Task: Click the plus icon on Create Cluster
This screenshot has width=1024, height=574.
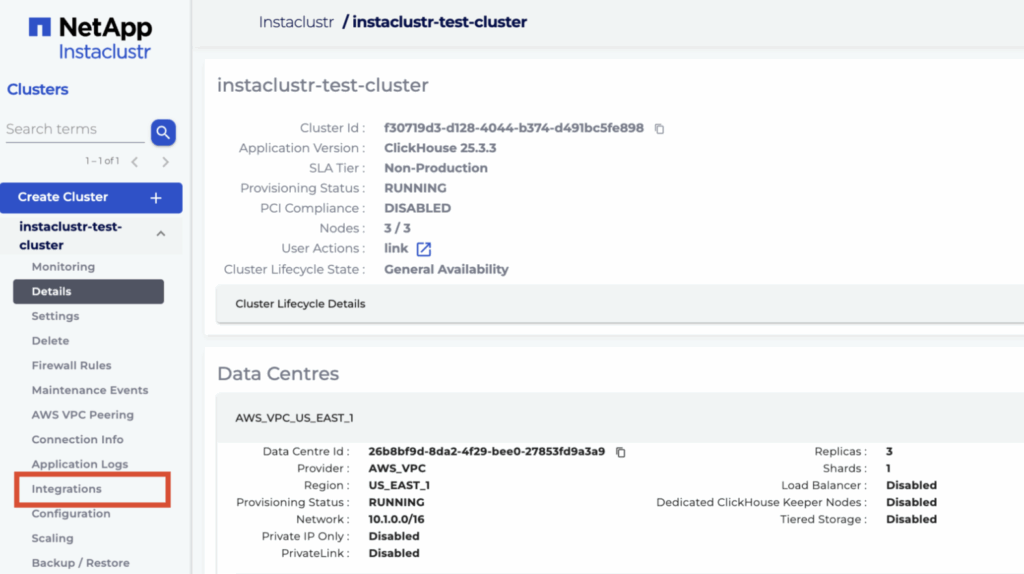Action: [x=156, y=198]
